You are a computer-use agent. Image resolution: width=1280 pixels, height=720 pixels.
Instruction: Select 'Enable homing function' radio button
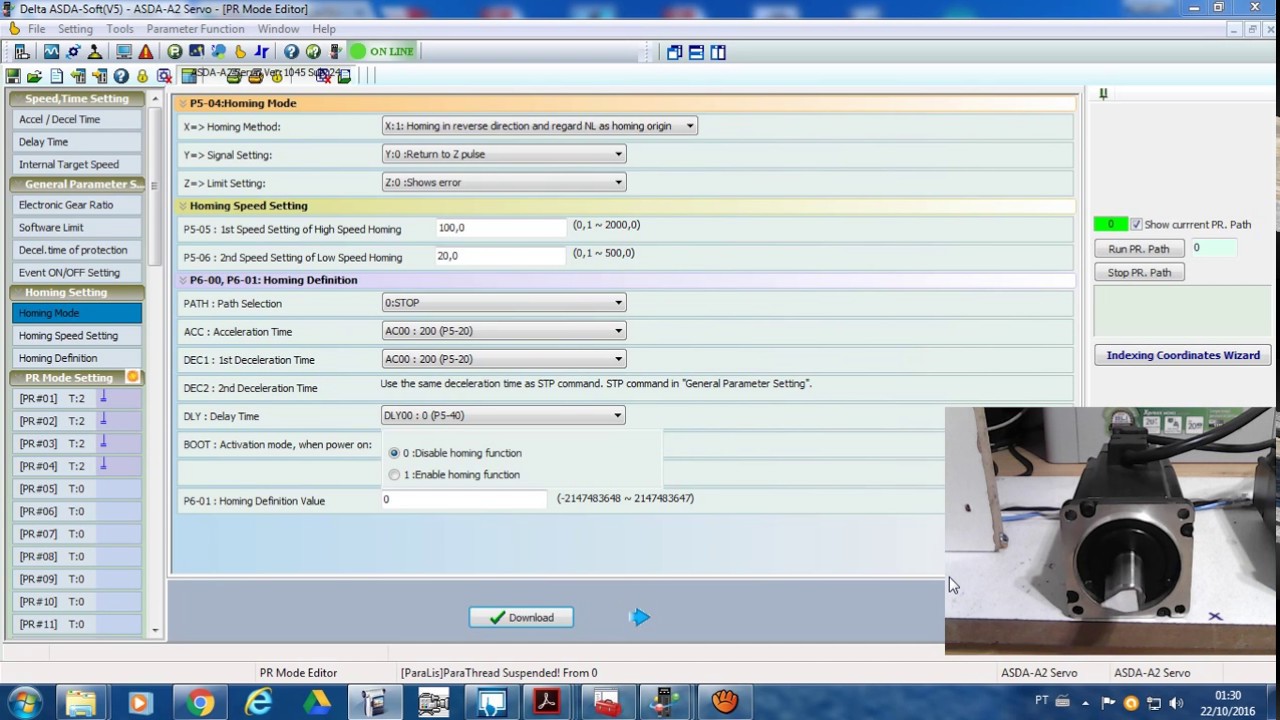coord(394,475)
